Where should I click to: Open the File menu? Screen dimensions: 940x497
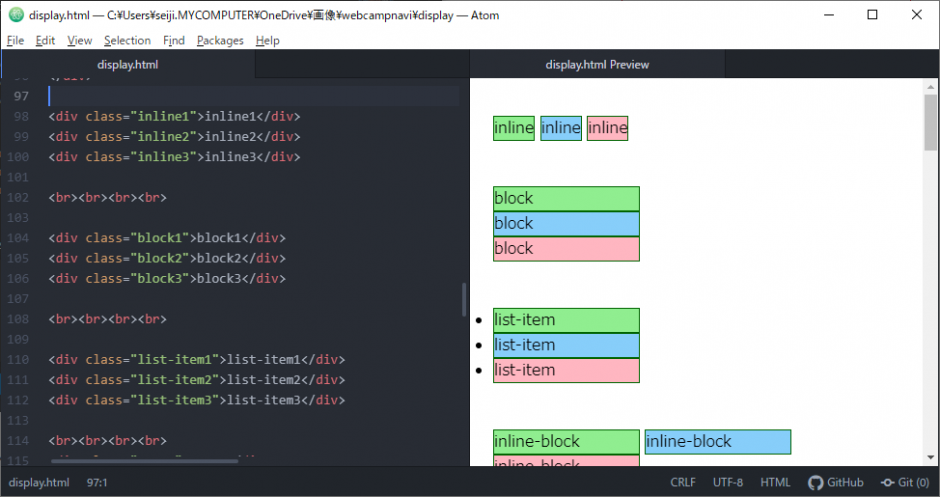pos(15,40)
